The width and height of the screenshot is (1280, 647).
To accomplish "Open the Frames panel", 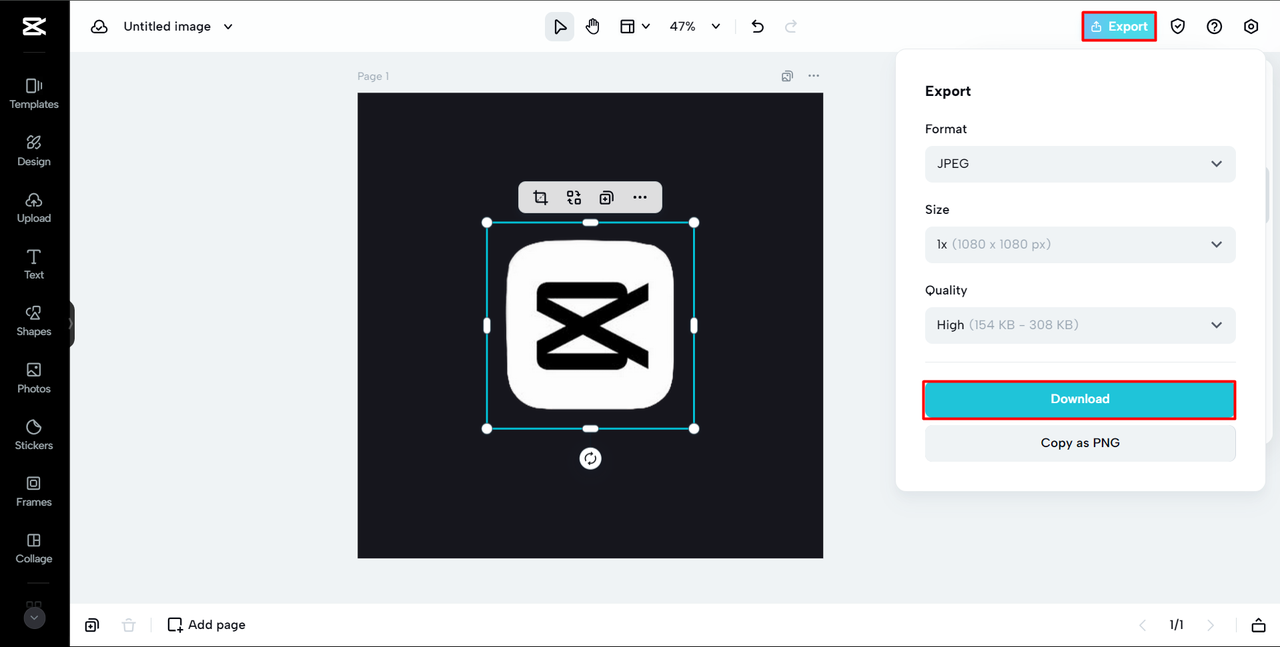I will (x=34, y=491).
